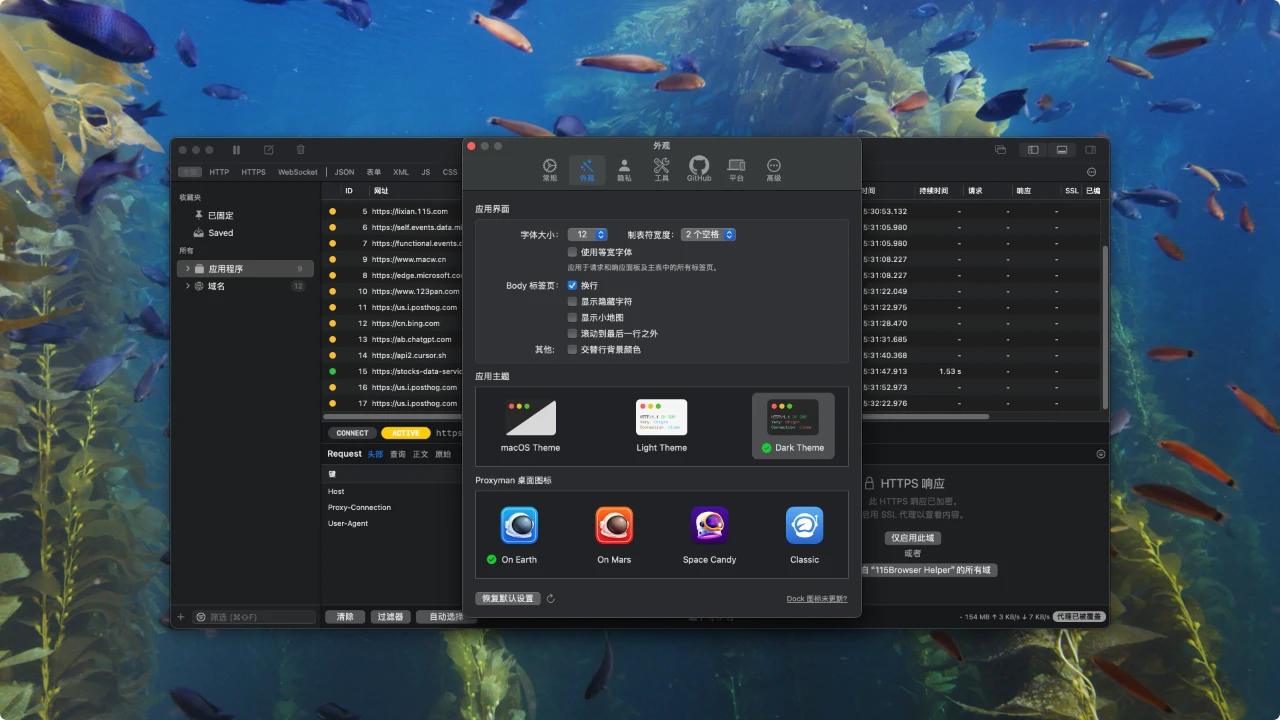Uncheck the 换行 word wrap checkbox
This screenshot has height=720, width=1280.
pyautogui.click(x=572, y=285)
